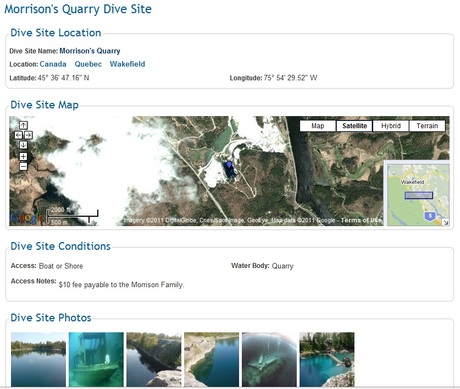460x389 pixels.
Task: Click the purple dive site marker pin
Action: click(229, 165)
